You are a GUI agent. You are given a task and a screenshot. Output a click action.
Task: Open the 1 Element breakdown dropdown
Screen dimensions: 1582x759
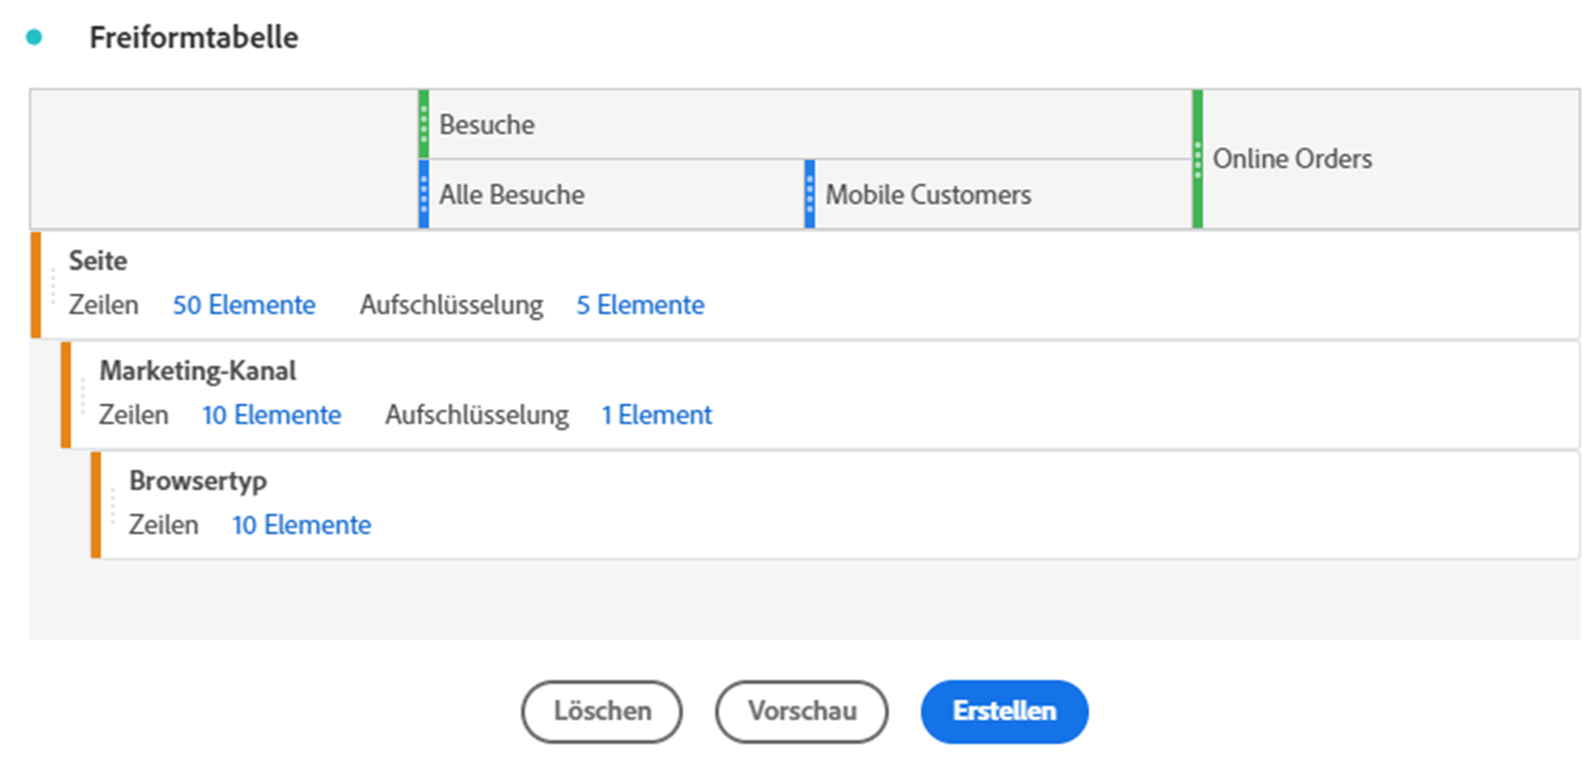coord(656,415)
